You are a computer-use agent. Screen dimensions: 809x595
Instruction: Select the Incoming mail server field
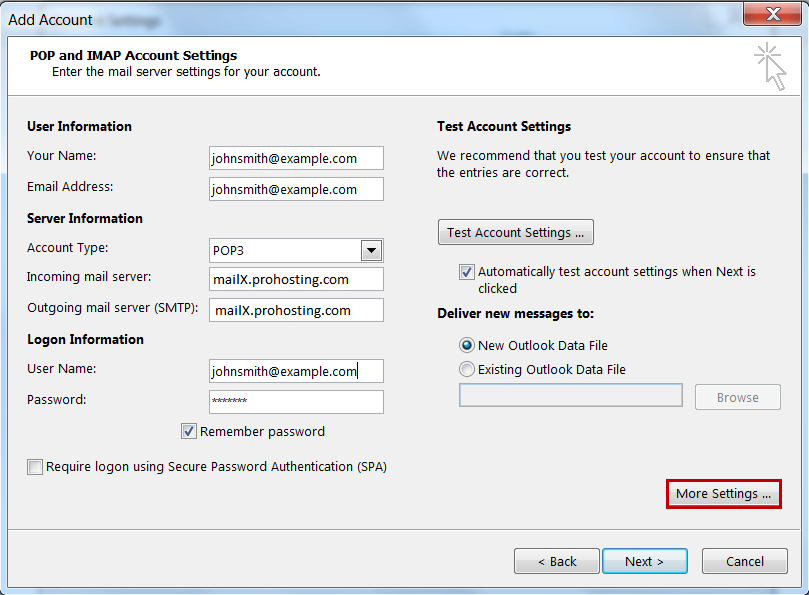pyautogui.click(x=296, y=279)
